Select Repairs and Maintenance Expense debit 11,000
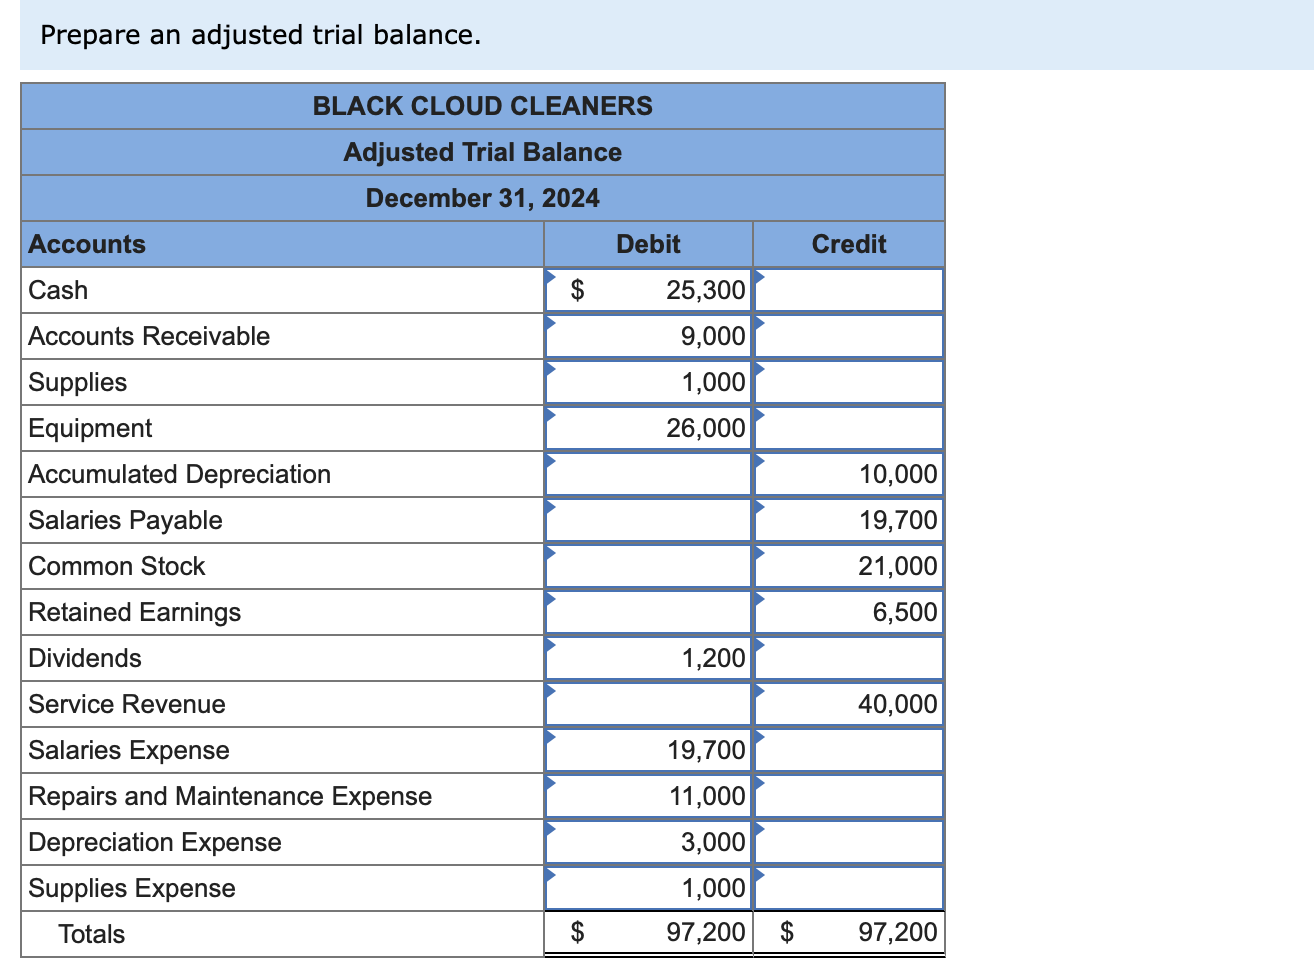 pyautogui.click(x=648, y=796)
